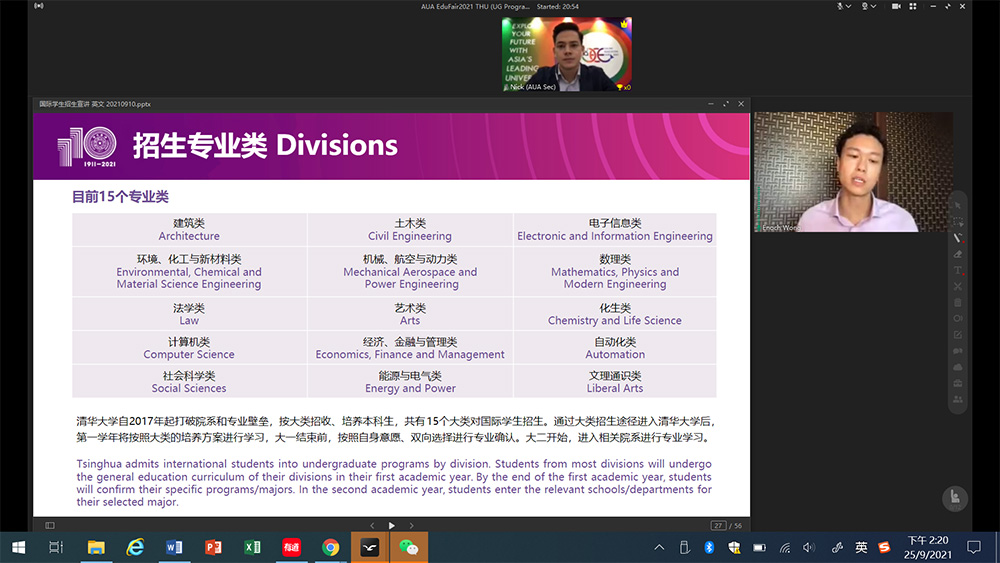Open participants icon in side toolbar
The image size is (1000, 563).
(x=958, y=399)
